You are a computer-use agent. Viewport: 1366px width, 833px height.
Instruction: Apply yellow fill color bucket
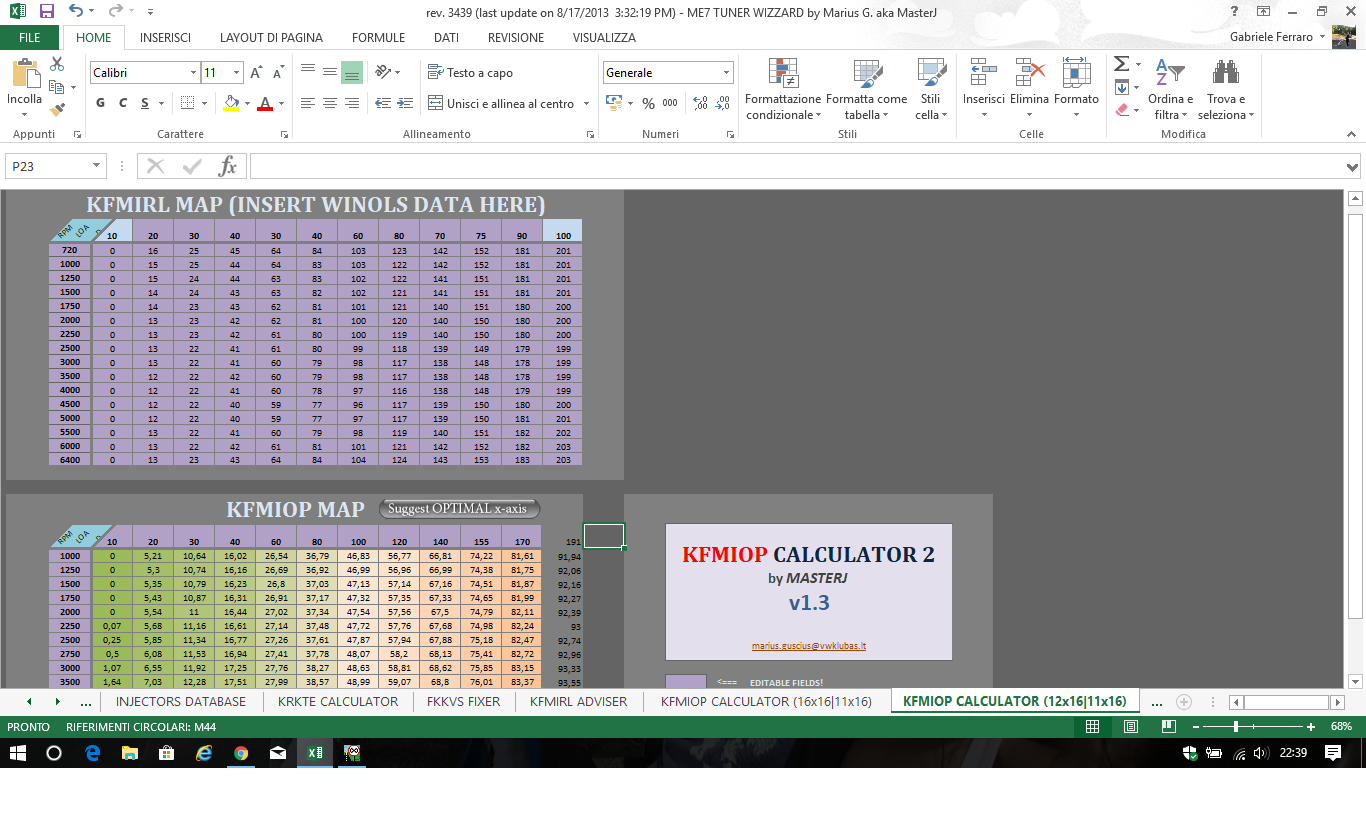(231, 103)
